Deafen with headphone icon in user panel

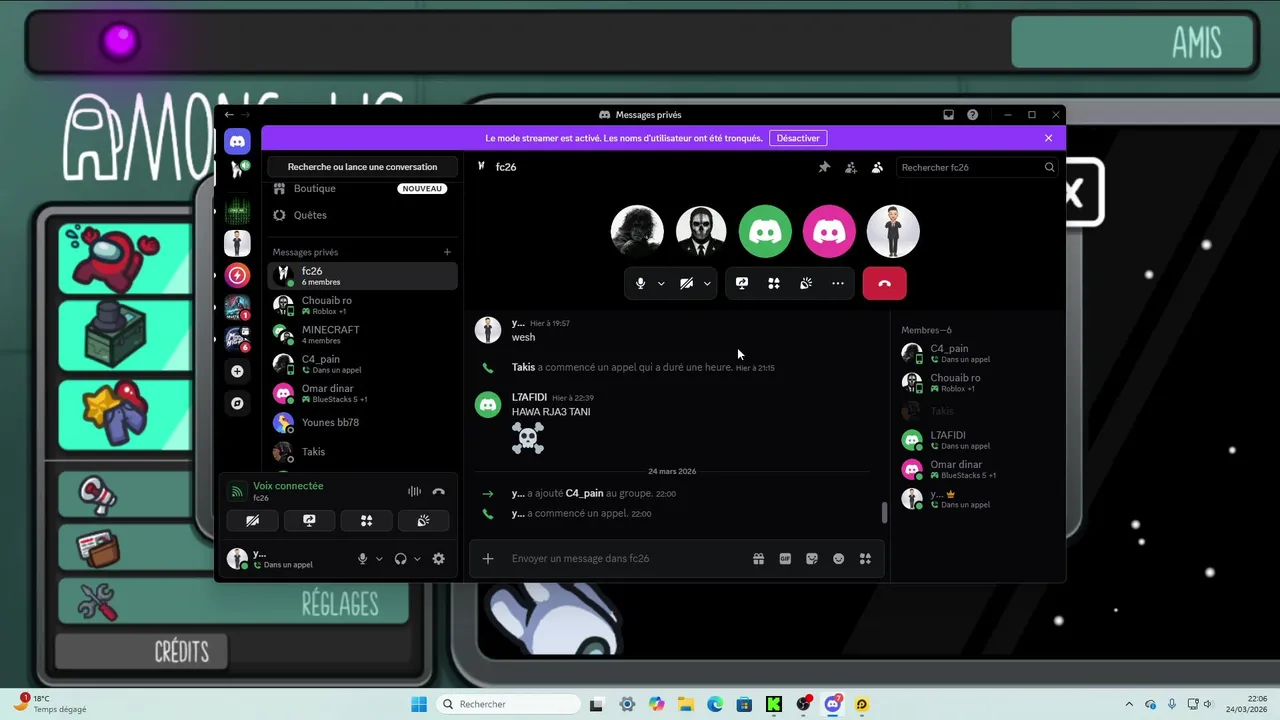click(401, 559)
